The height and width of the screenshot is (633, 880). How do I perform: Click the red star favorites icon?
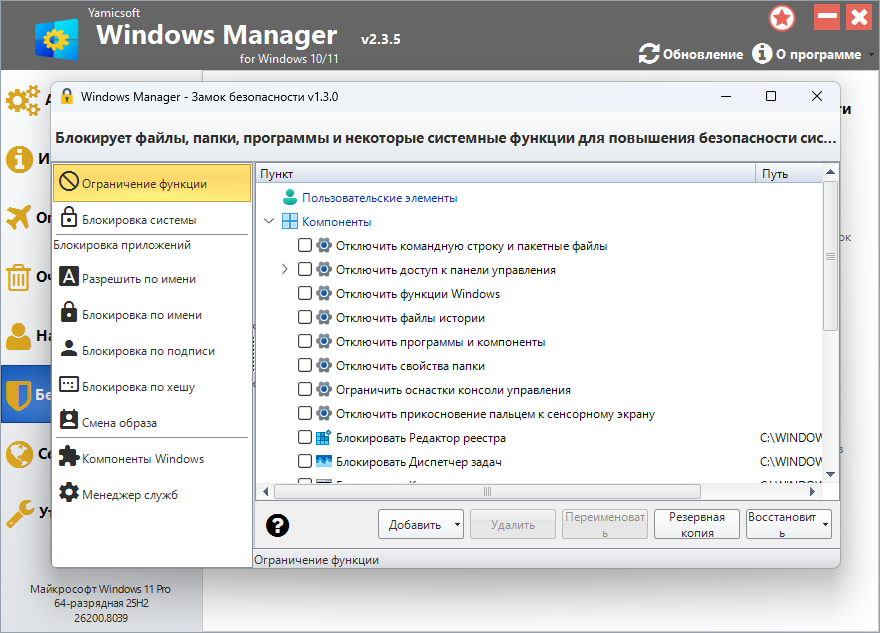pyautogui.click(x=782, y=17)
